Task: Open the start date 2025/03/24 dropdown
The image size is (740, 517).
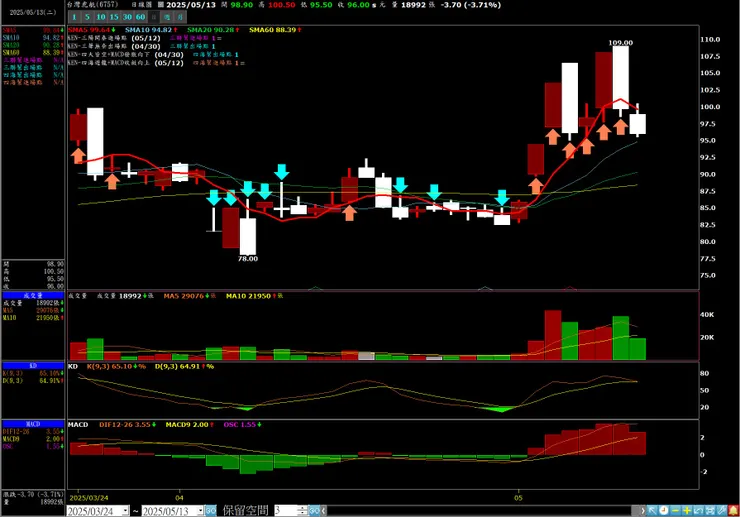Action: (x=125, y=510)
